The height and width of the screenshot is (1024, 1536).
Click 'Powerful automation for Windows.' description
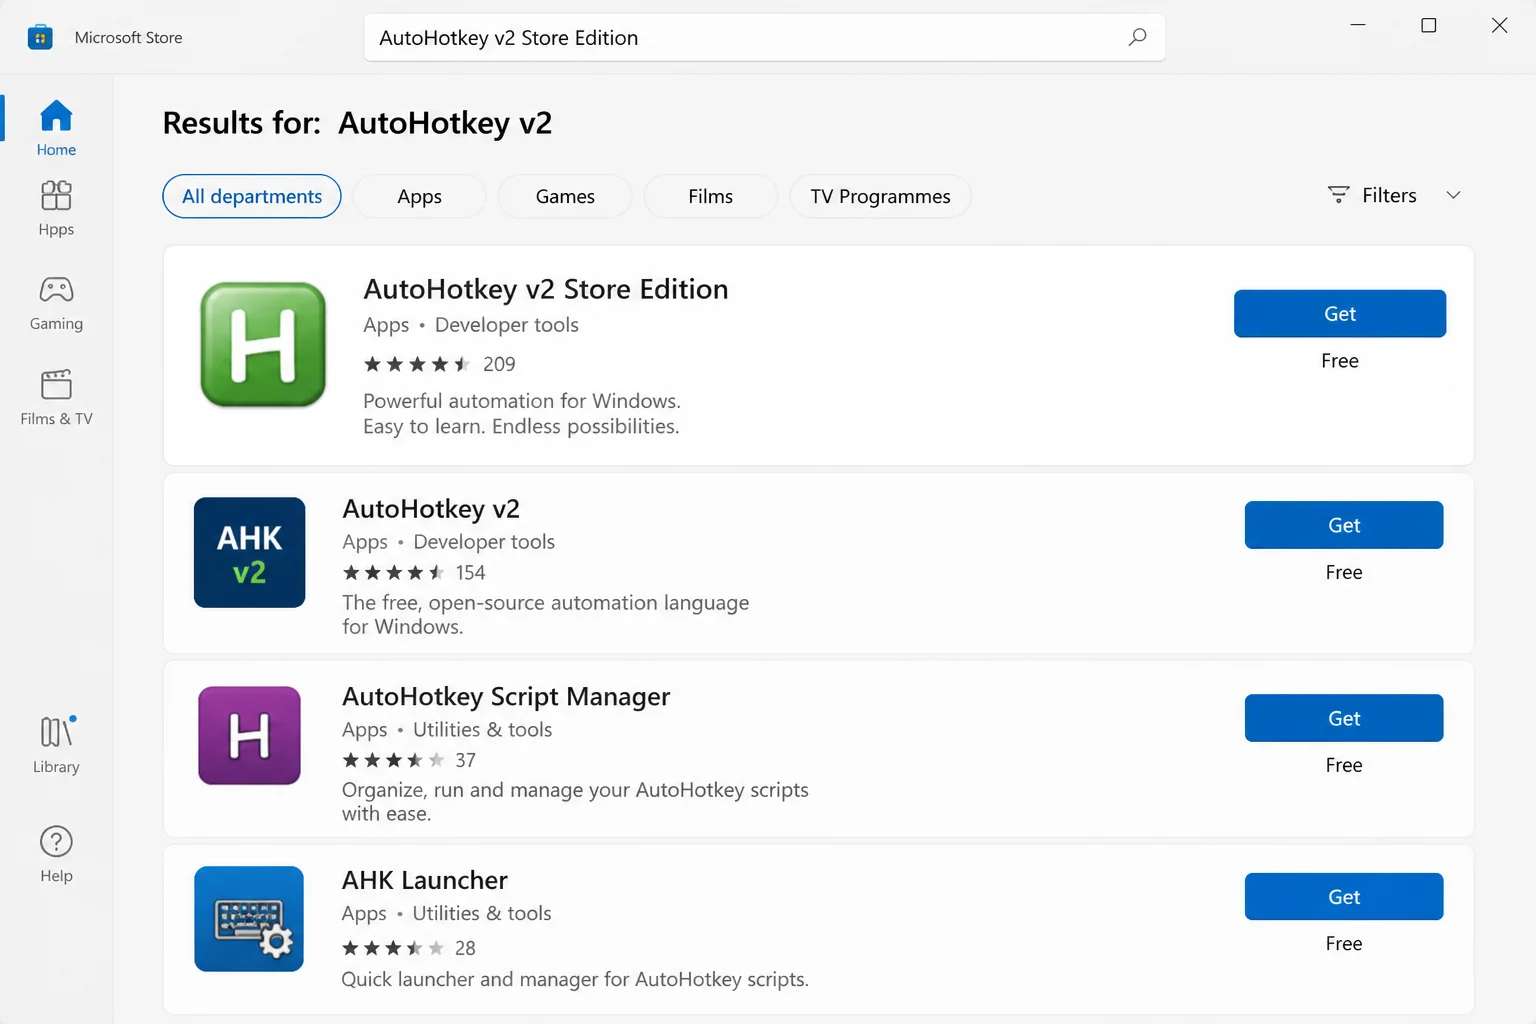coord(522,401)
